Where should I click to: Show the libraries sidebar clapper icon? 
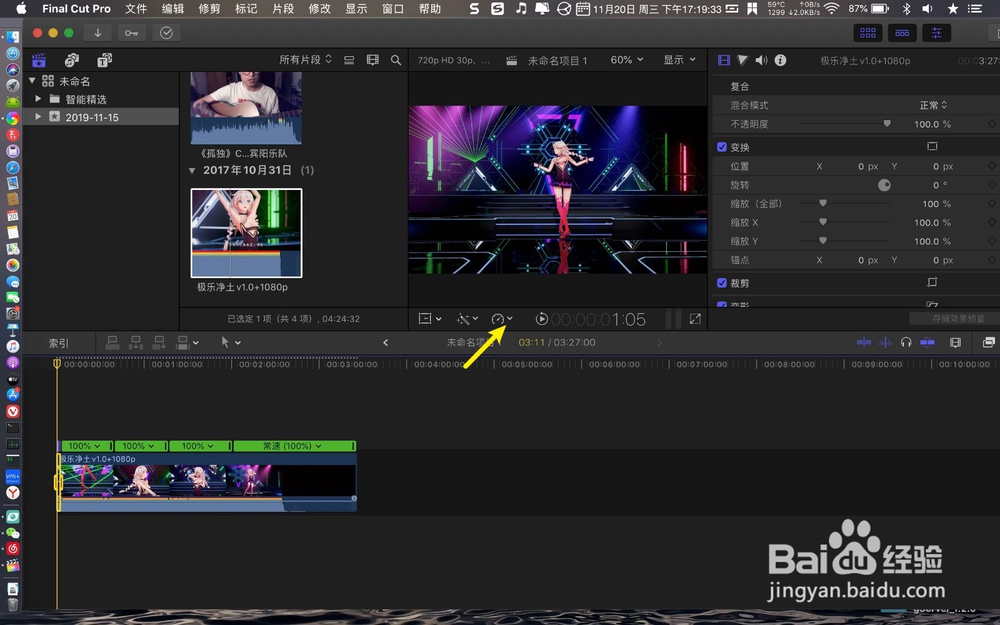pyautogui.click(x=39, y=60)
